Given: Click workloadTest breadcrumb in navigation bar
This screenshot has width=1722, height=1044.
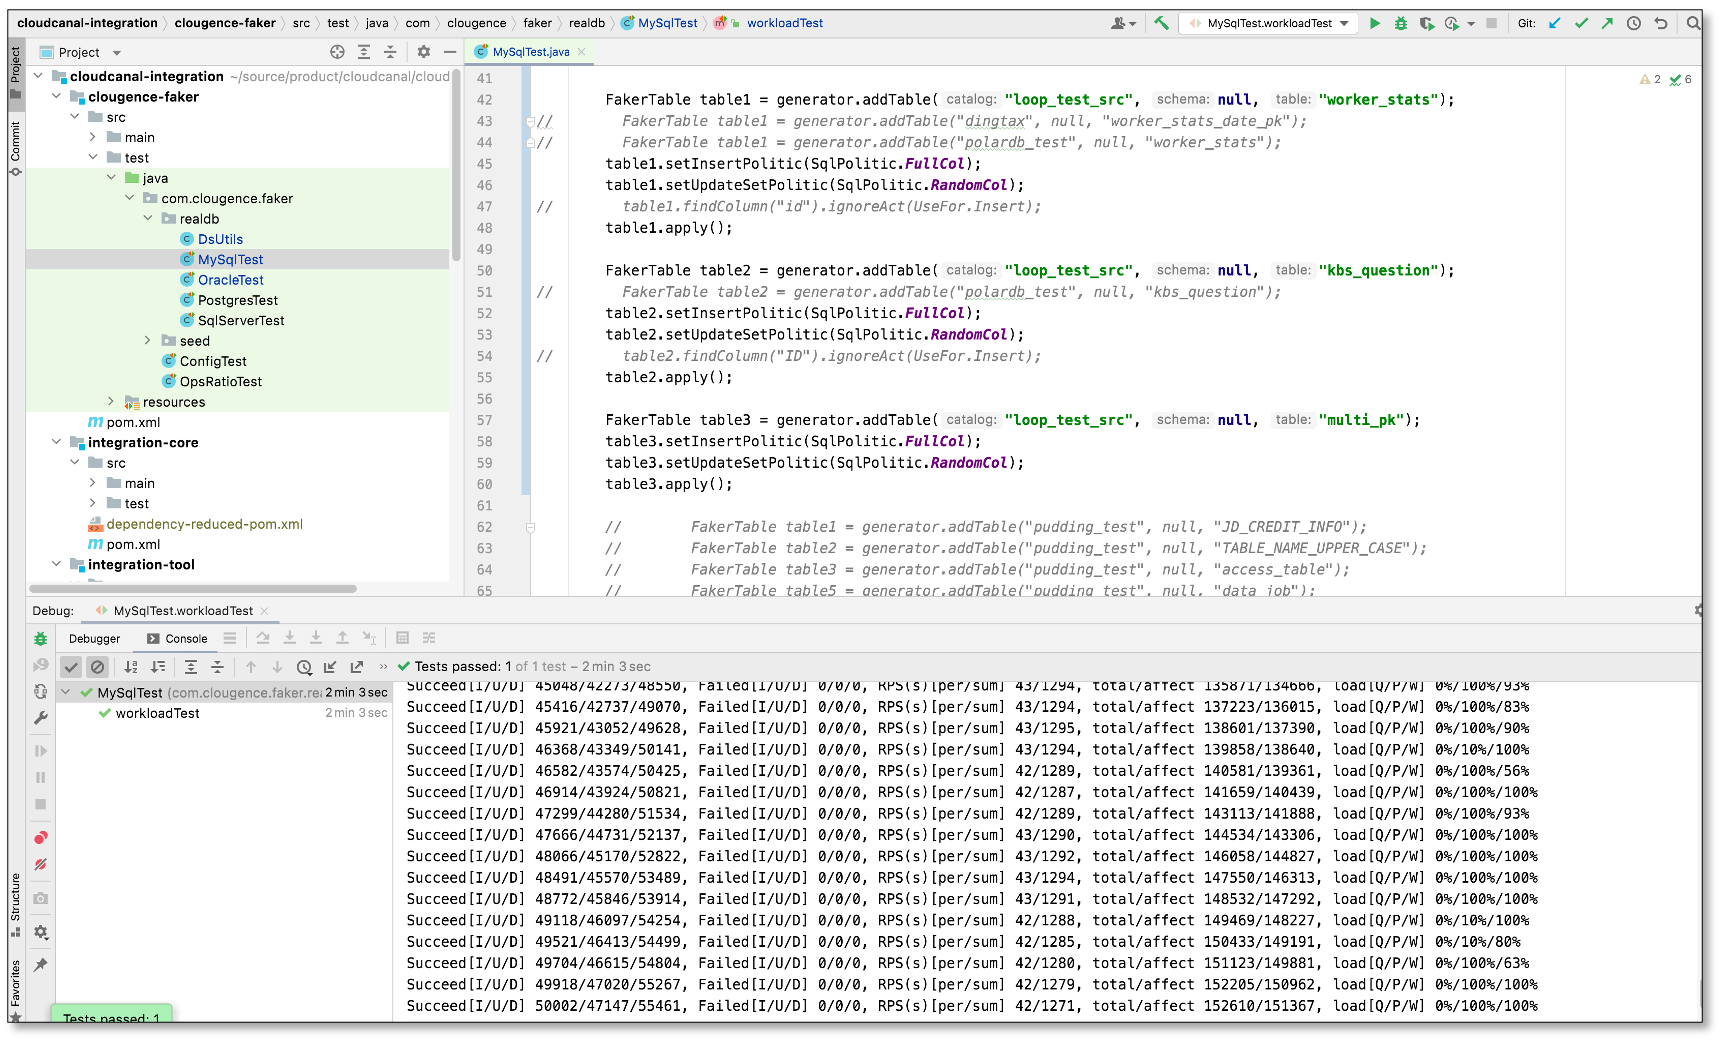Looking at the screenshot, I should [x=785, y=23].
